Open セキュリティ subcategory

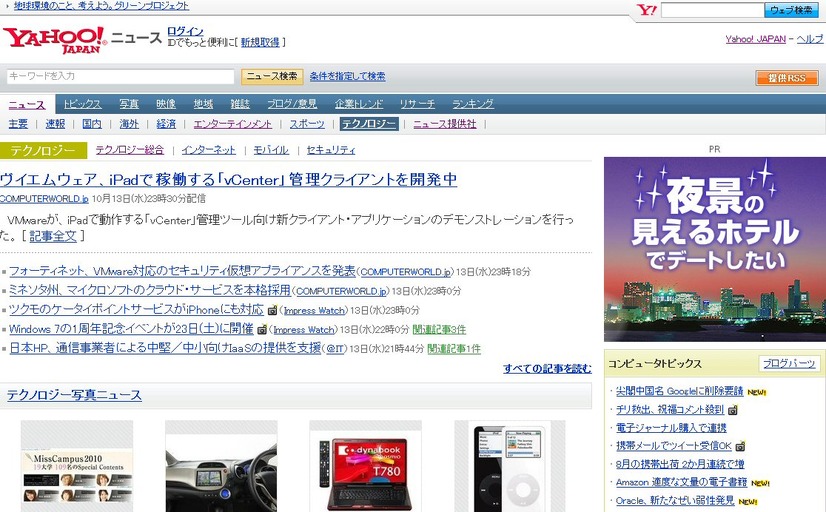[331, 150]
